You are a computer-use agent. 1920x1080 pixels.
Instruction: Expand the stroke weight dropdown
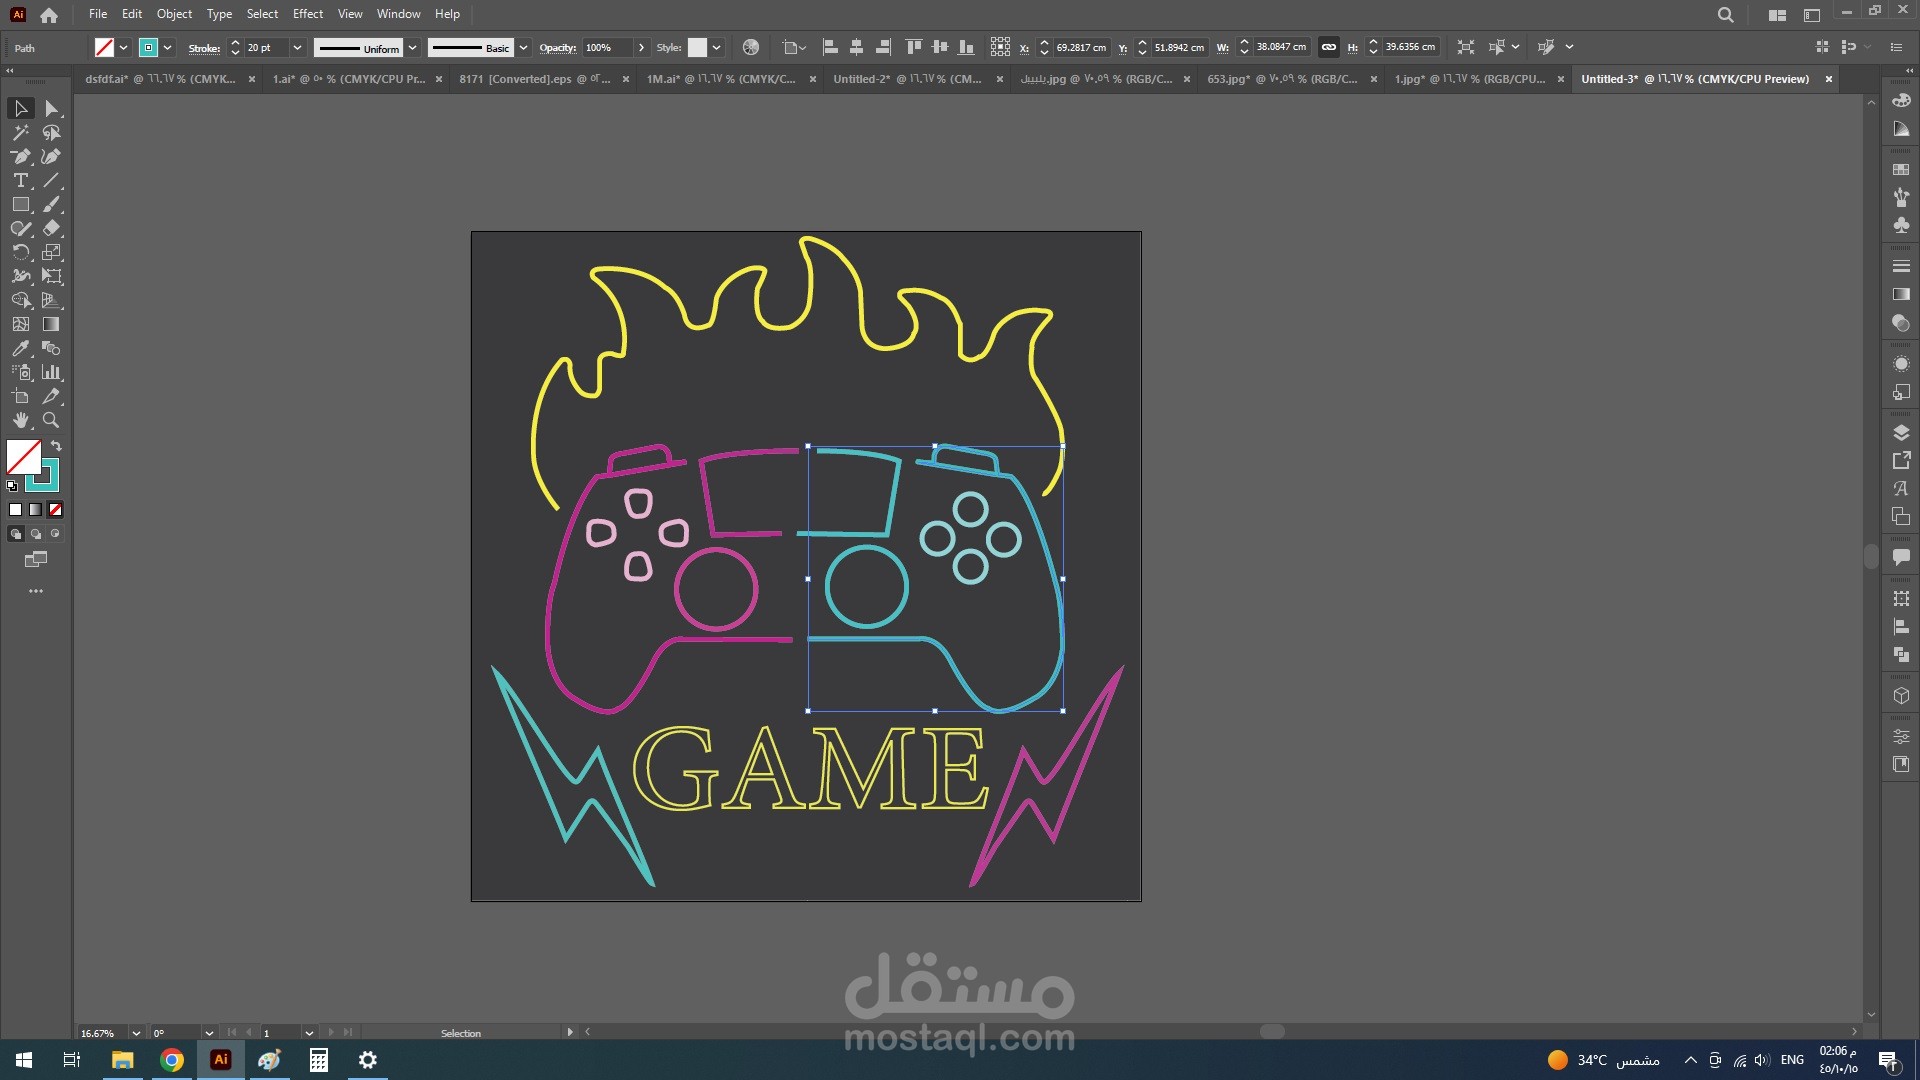(x=297, y=47)
